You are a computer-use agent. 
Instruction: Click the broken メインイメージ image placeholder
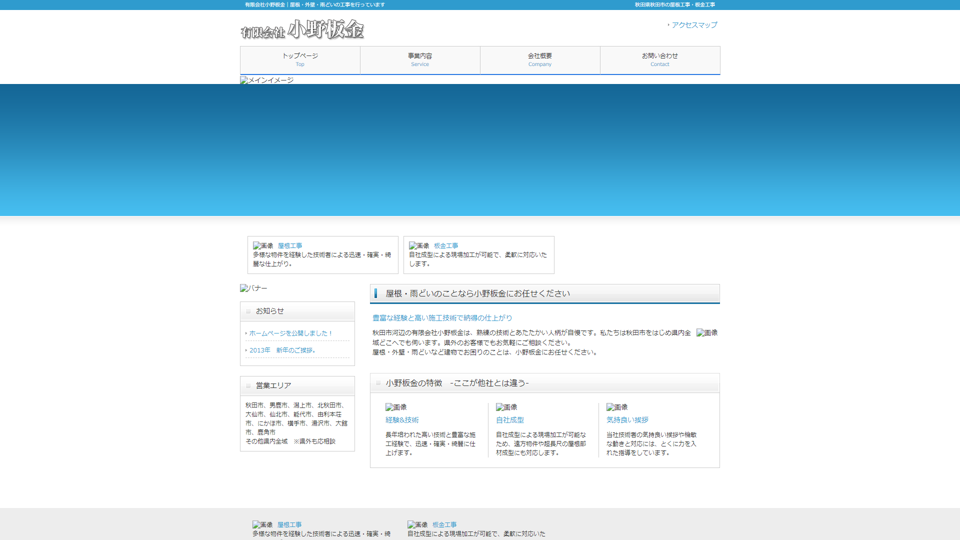tap(267, 80)
